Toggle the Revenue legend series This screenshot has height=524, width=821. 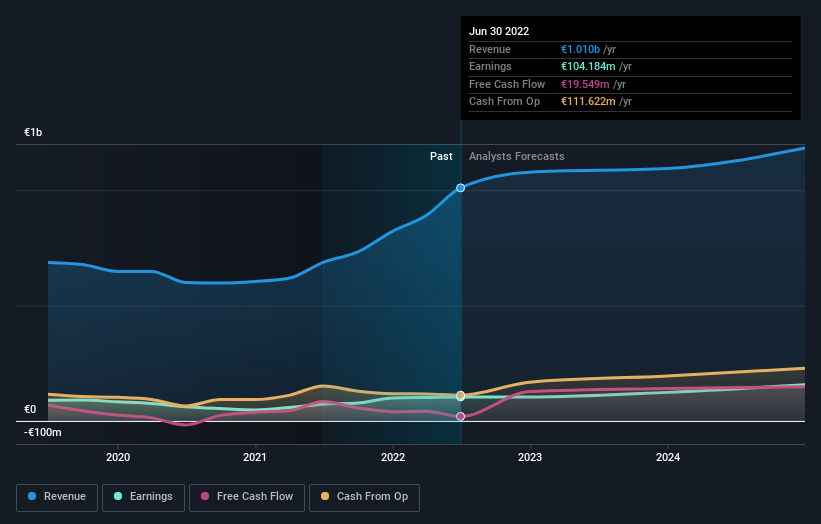pos(57,497)
